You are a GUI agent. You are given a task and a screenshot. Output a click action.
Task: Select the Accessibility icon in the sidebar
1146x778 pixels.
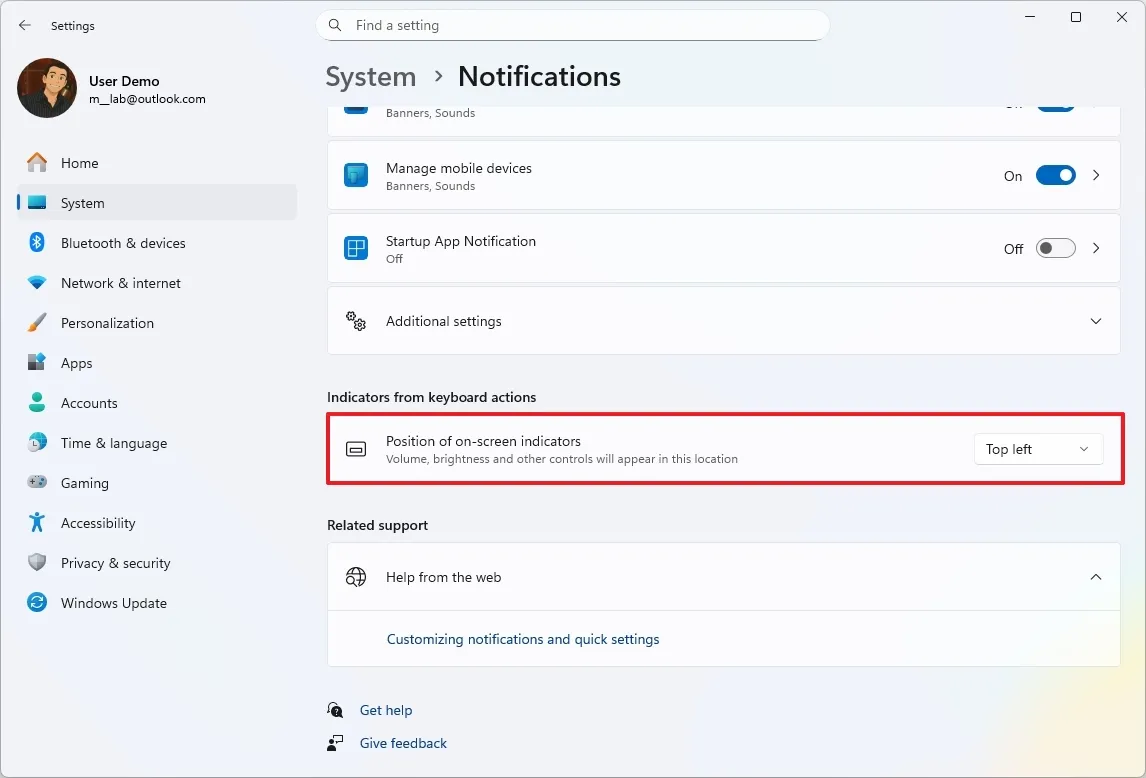tap(37, 523)
